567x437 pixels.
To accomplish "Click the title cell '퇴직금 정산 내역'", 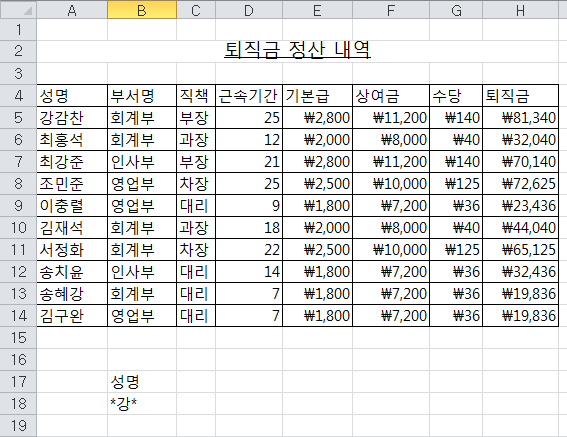I will tap(297, 51).
